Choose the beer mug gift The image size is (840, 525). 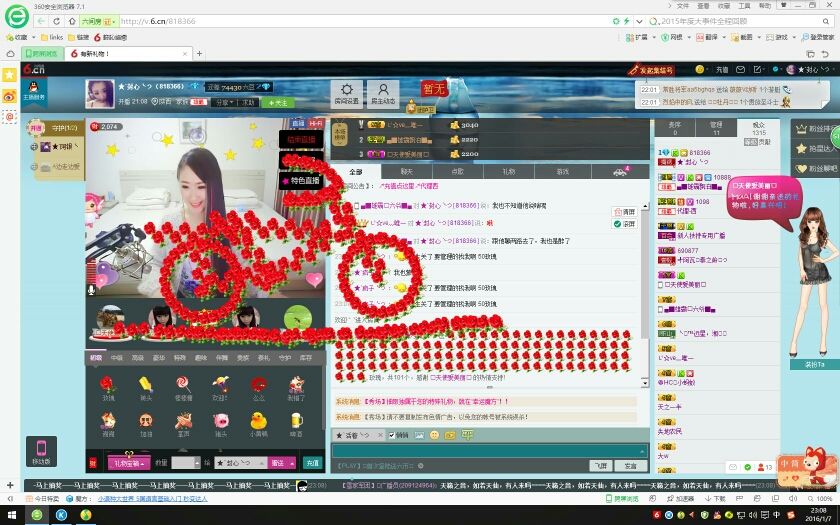296,421
